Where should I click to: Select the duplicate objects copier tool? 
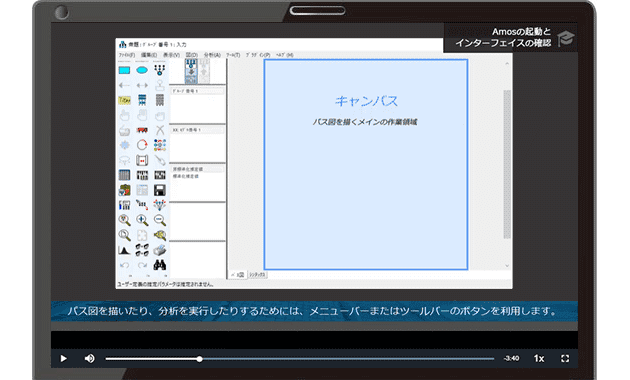[125, 130]
